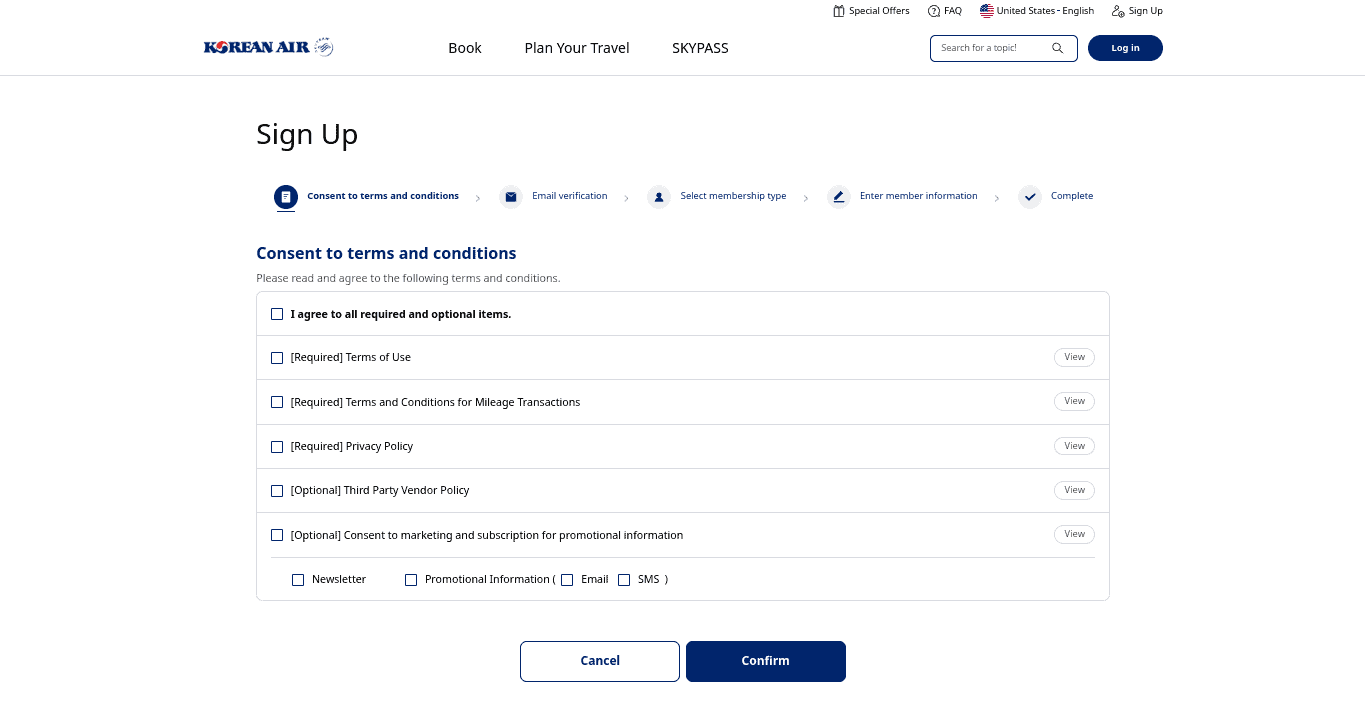The image size is (1365, 709).
Task: Check the Newsletter subscription box
Action: (298, 580)
